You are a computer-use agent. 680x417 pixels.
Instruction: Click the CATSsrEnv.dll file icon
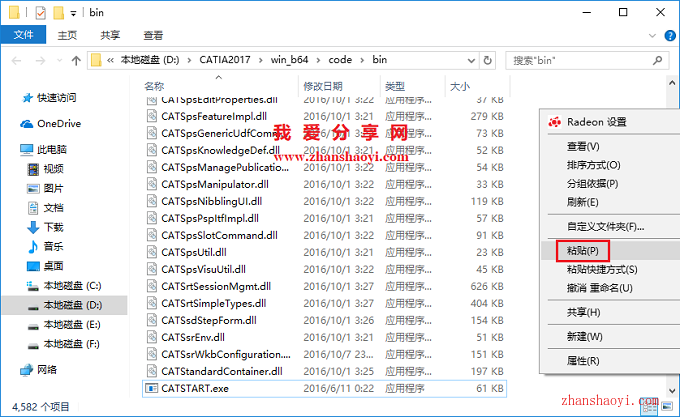151,337
